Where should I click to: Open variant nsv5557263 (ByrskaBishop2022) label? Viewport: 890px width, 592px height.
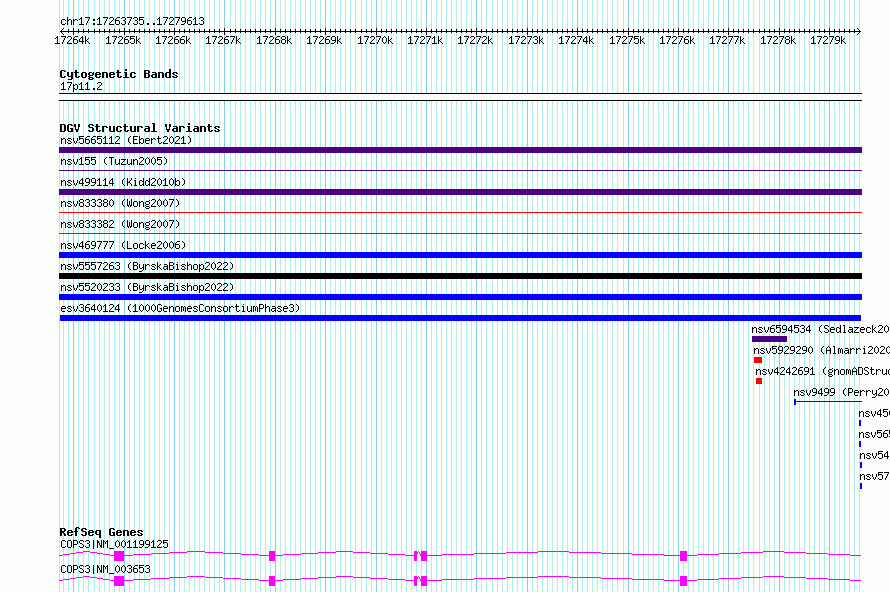(x=147, y=266)
